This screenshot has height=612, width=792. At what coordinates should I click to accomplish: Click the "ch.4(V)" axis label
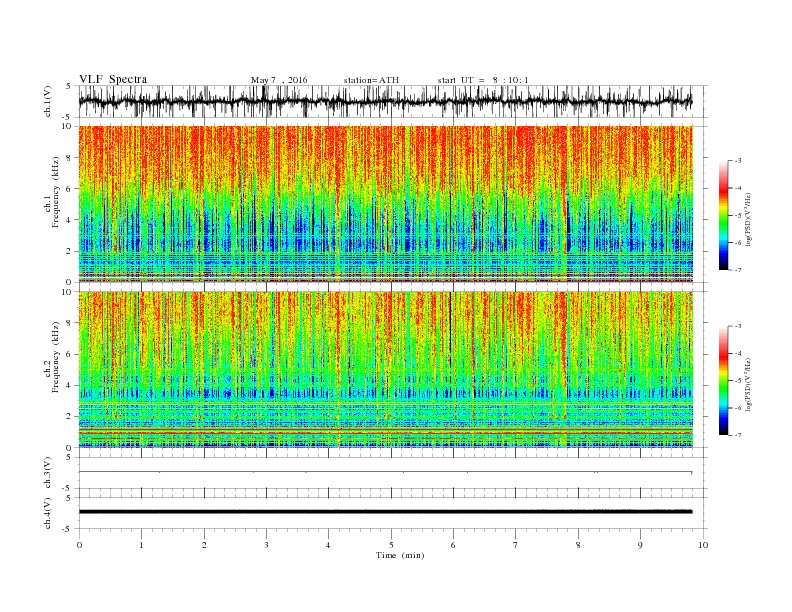click(48, 513)
